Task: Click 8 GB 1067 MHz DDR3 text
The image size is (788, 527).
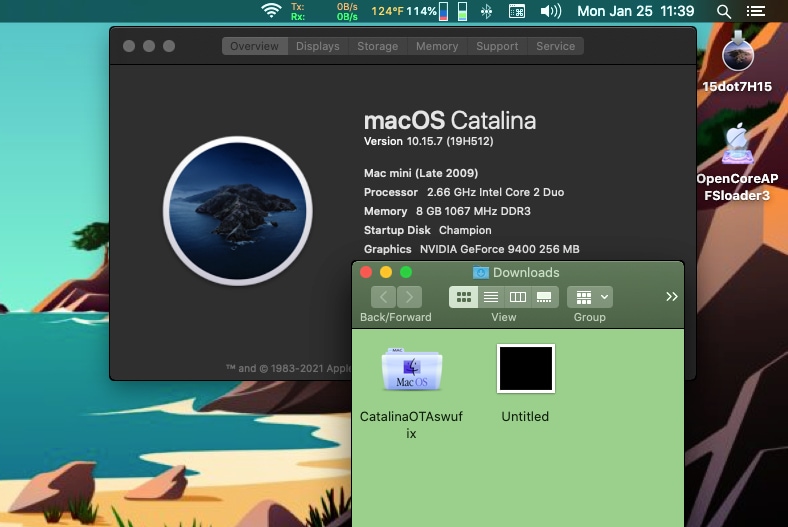Action: click(473, 212)
